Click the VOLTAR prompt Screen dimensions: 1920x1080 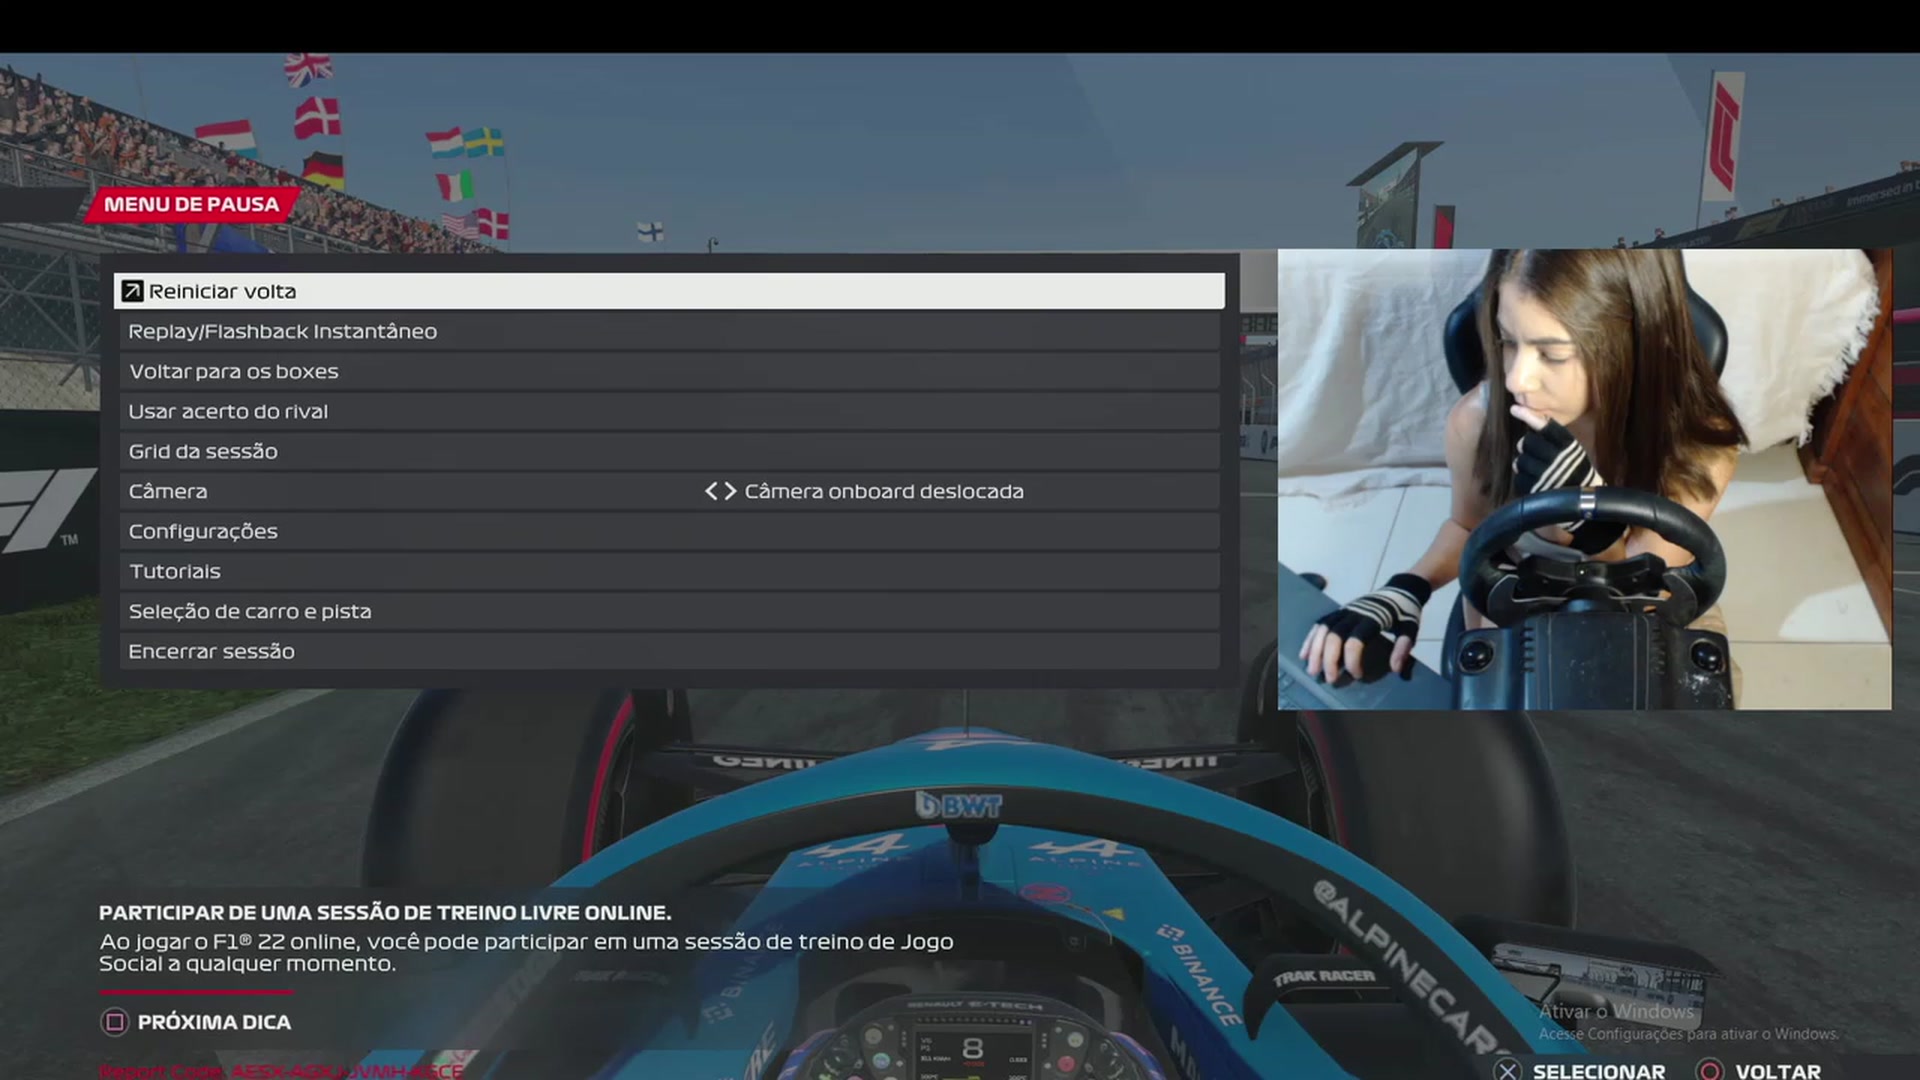1778,1071
